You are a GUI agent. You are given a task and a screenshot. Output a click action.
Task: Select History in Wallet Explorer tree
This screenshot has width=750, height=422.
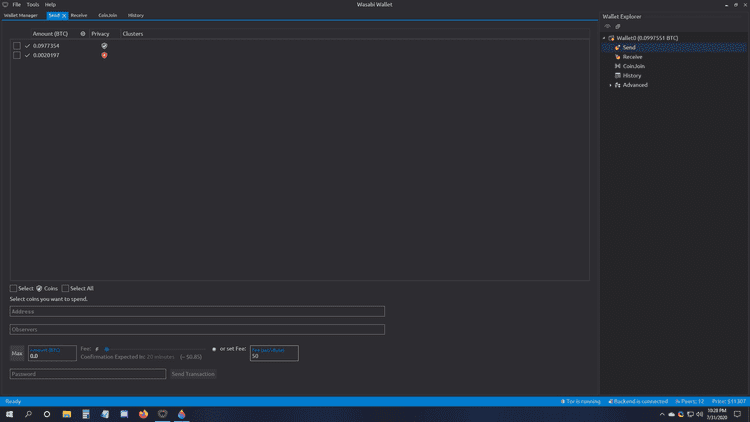click(632, 76)
